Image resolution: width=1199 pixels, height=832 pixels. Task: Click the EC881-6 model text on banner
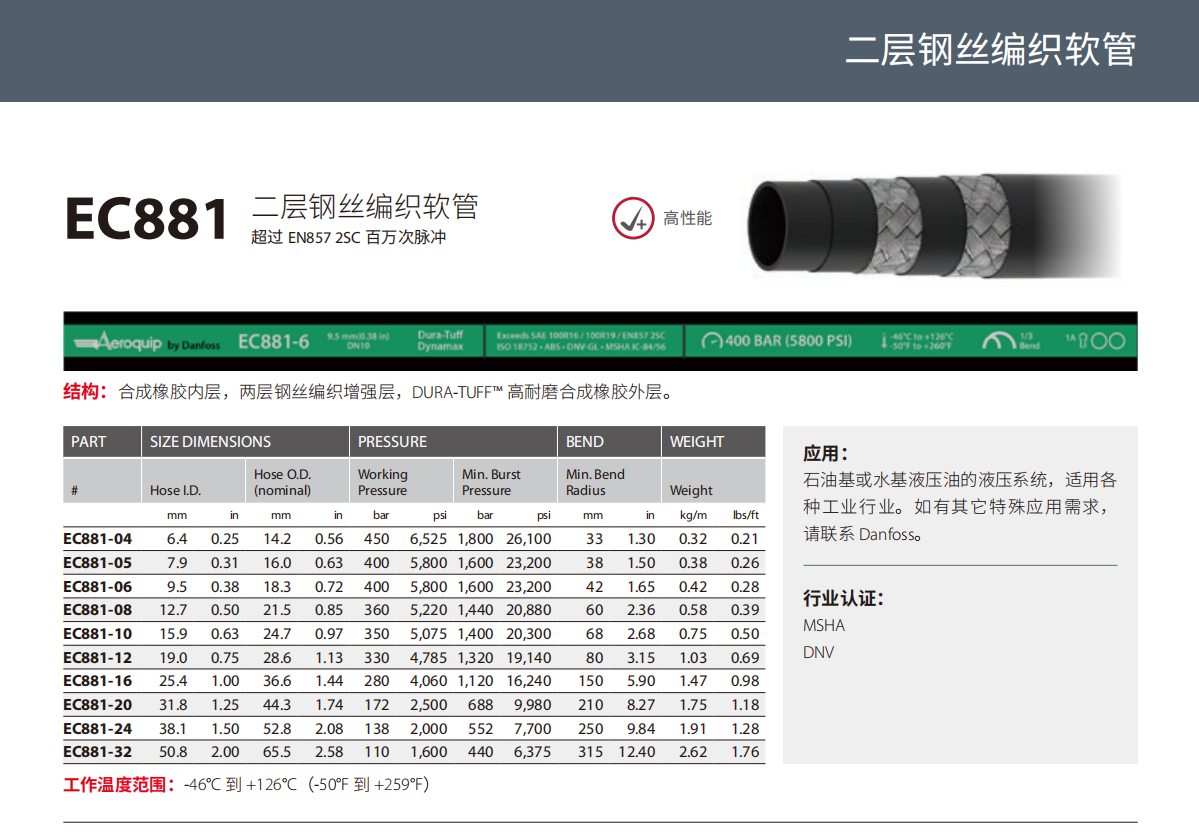coord(273,342)
